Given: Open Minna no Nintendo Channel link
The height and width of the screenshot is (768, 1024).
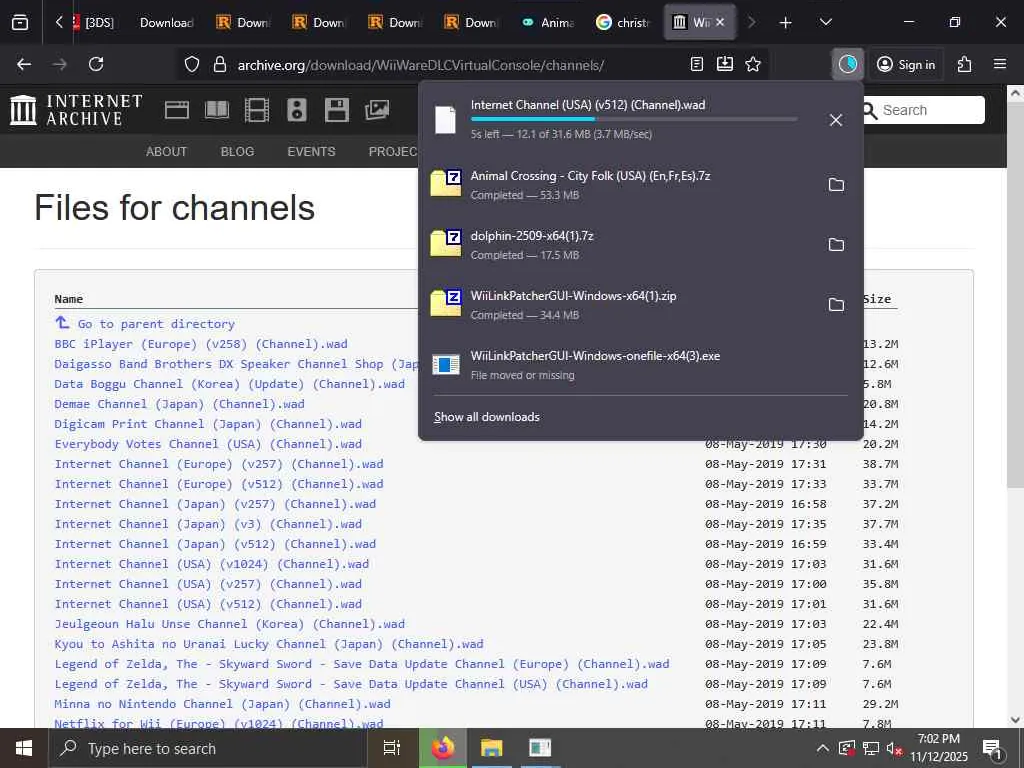Looking at the screenshot, I should pyautogui.click(x=222, y=704).
